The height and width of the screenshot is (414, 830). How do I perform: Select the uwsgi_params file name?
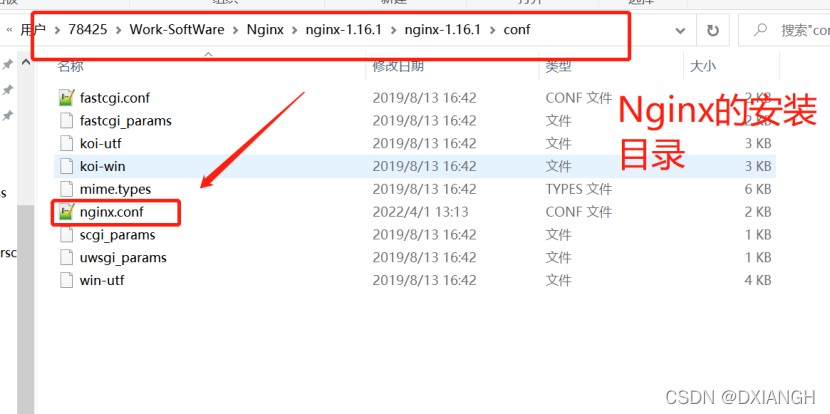point(123,258)
